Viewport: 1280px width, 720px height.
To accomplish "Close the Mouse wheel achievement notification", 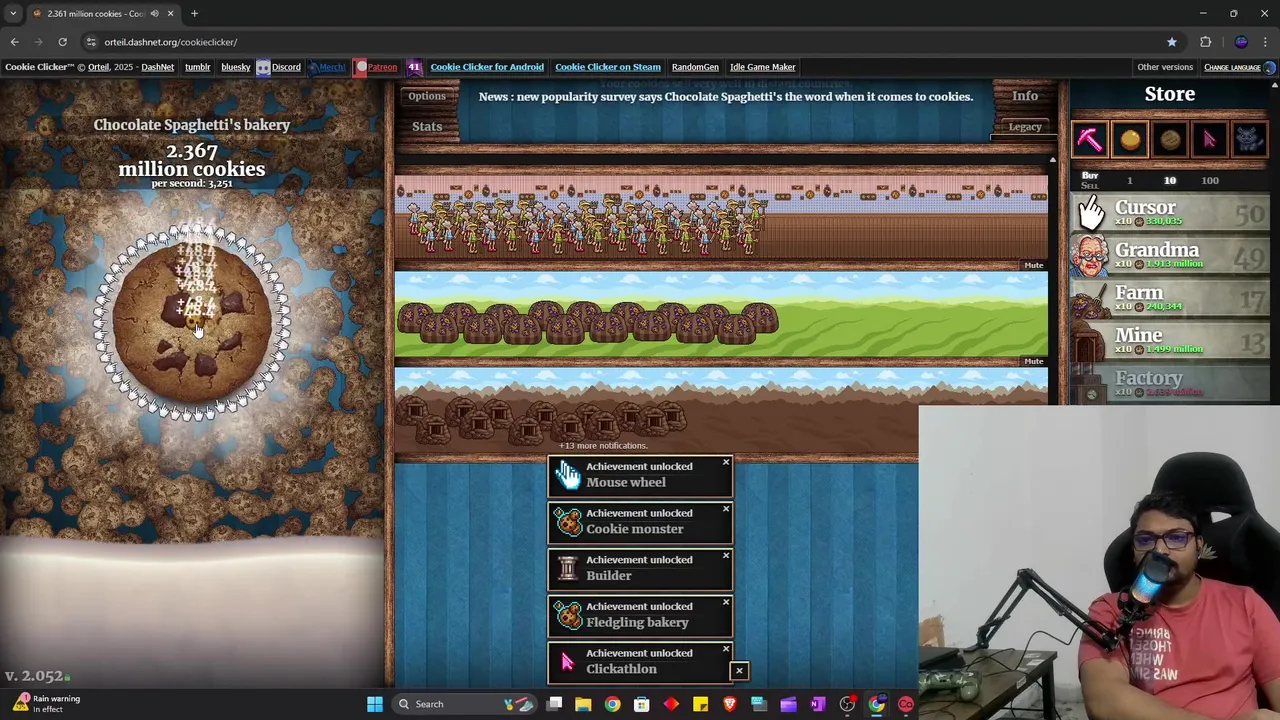I will pyautogui.click(x=726, y=463).
